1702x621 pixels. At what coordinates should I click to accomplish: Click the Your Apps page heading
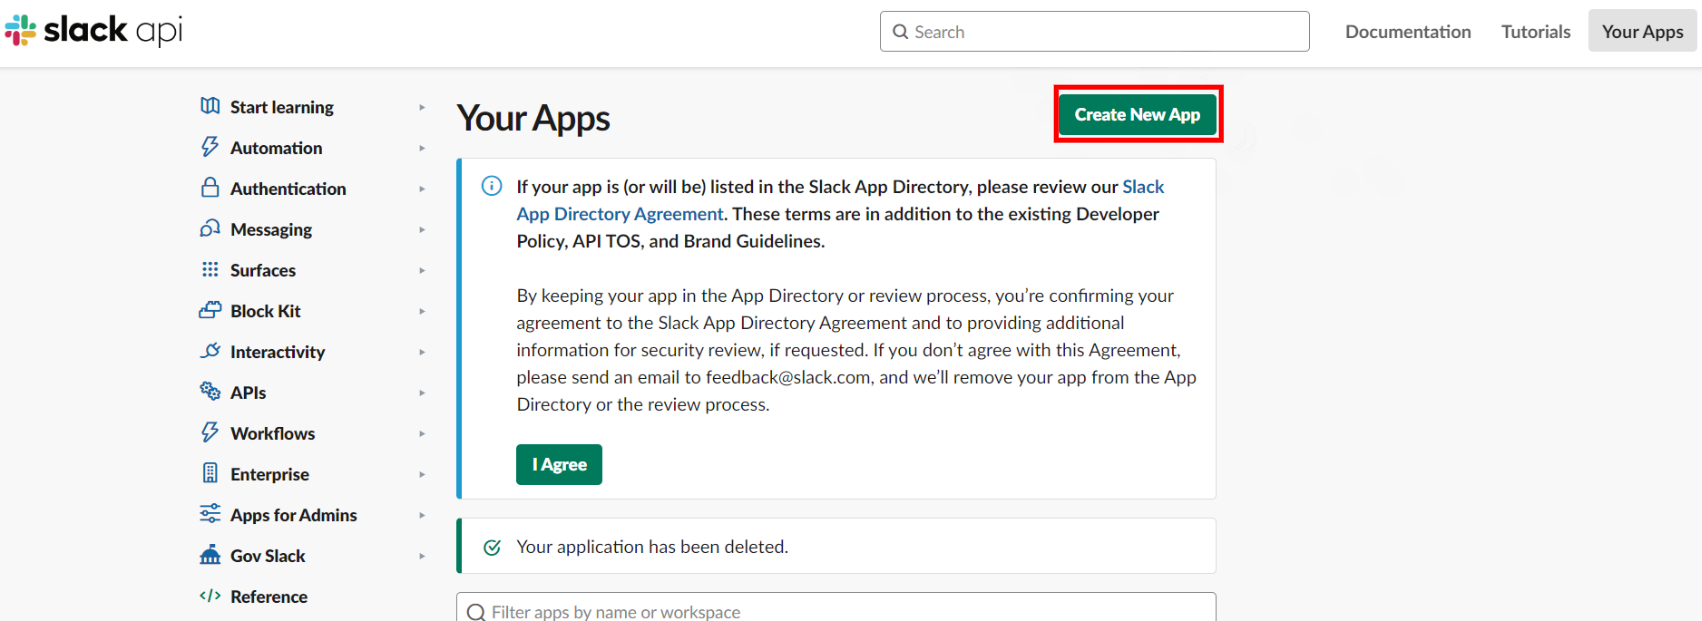533,118
